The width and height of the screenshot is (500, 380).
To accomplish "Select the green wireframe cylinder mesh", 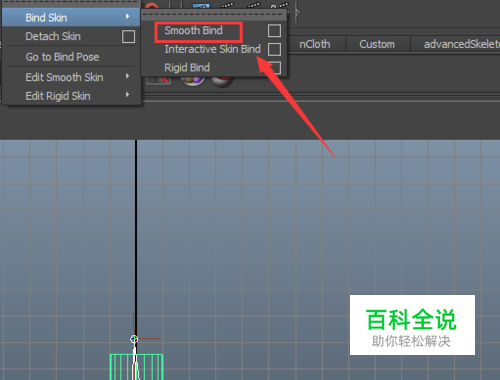I will tap(136, 367).
